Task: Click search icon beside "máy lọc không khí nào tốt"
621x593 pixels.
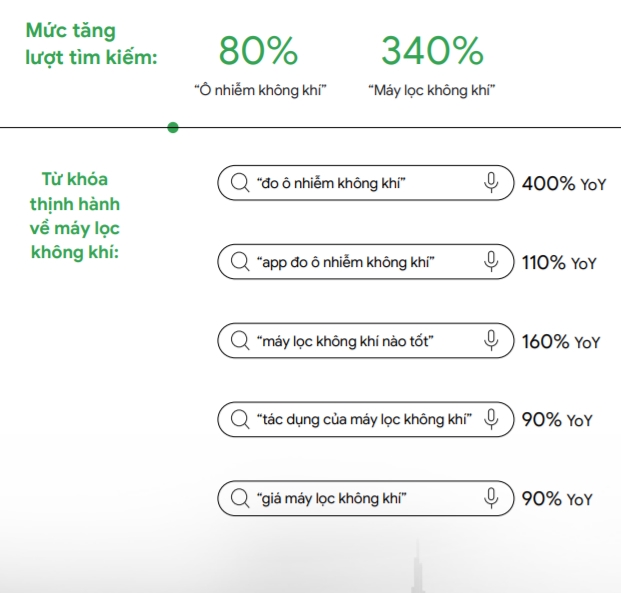Action: (240, 341)
